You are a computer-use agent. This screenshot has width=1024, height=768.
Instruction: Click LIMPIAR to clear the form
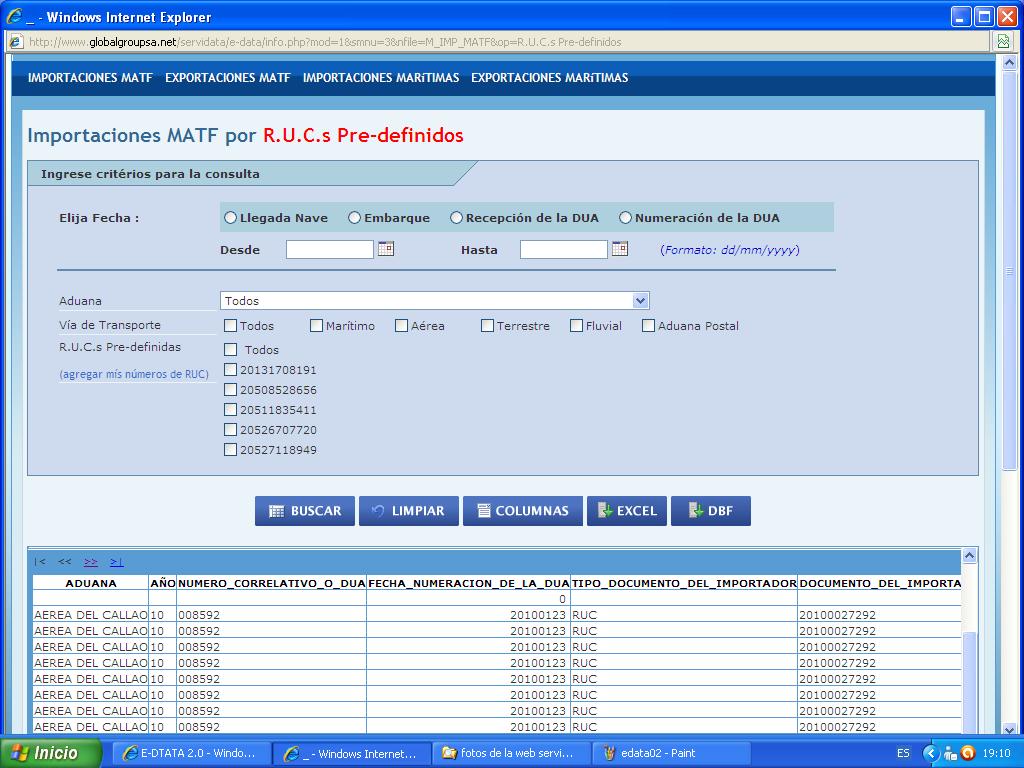[x=408, y=511]
